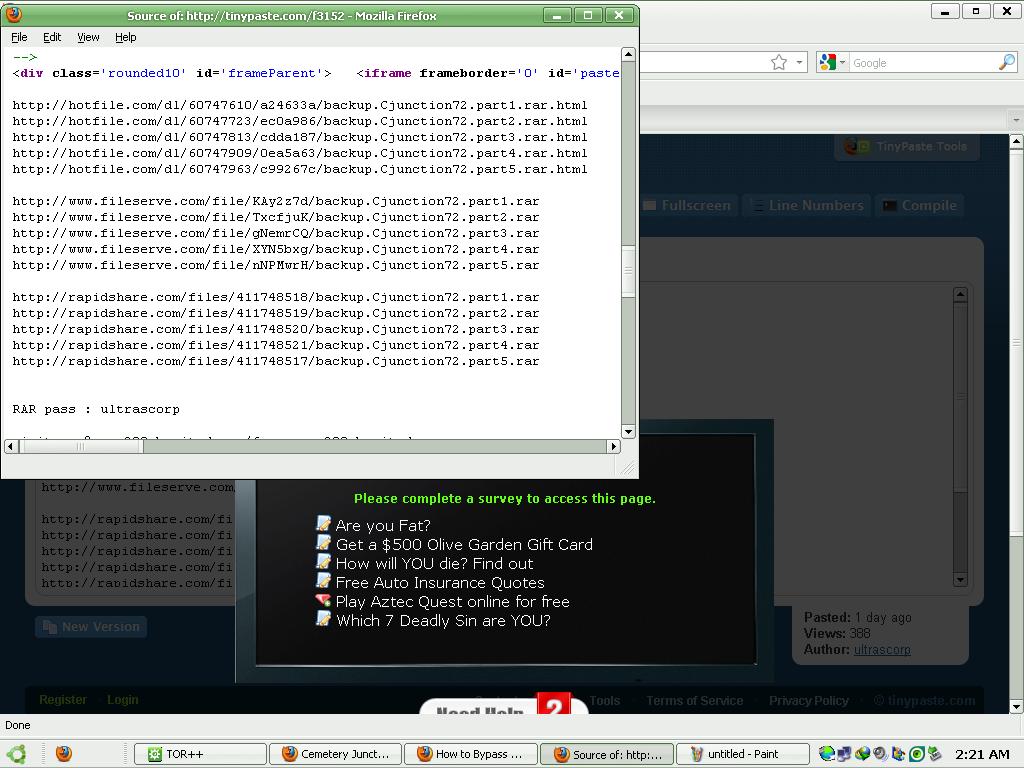The image size is (1024, 768).
Task: Click the Register link in page footer
Action: (x=63, y=699)
